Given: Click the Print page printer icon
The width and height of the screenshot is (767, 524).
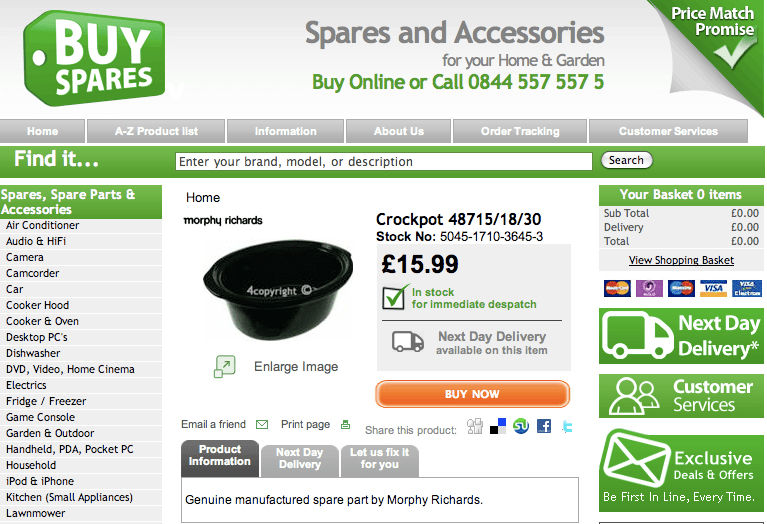Looking at the screenshot, I should click(346, 425).
